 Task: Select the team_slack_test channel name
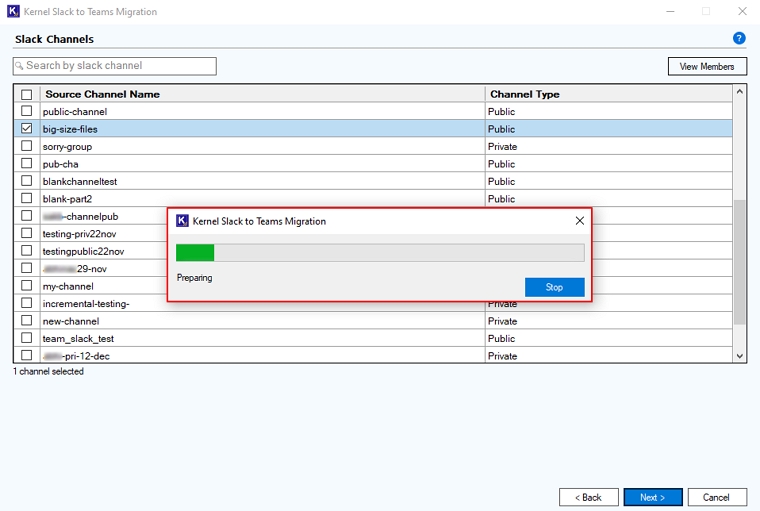point(78,338)
